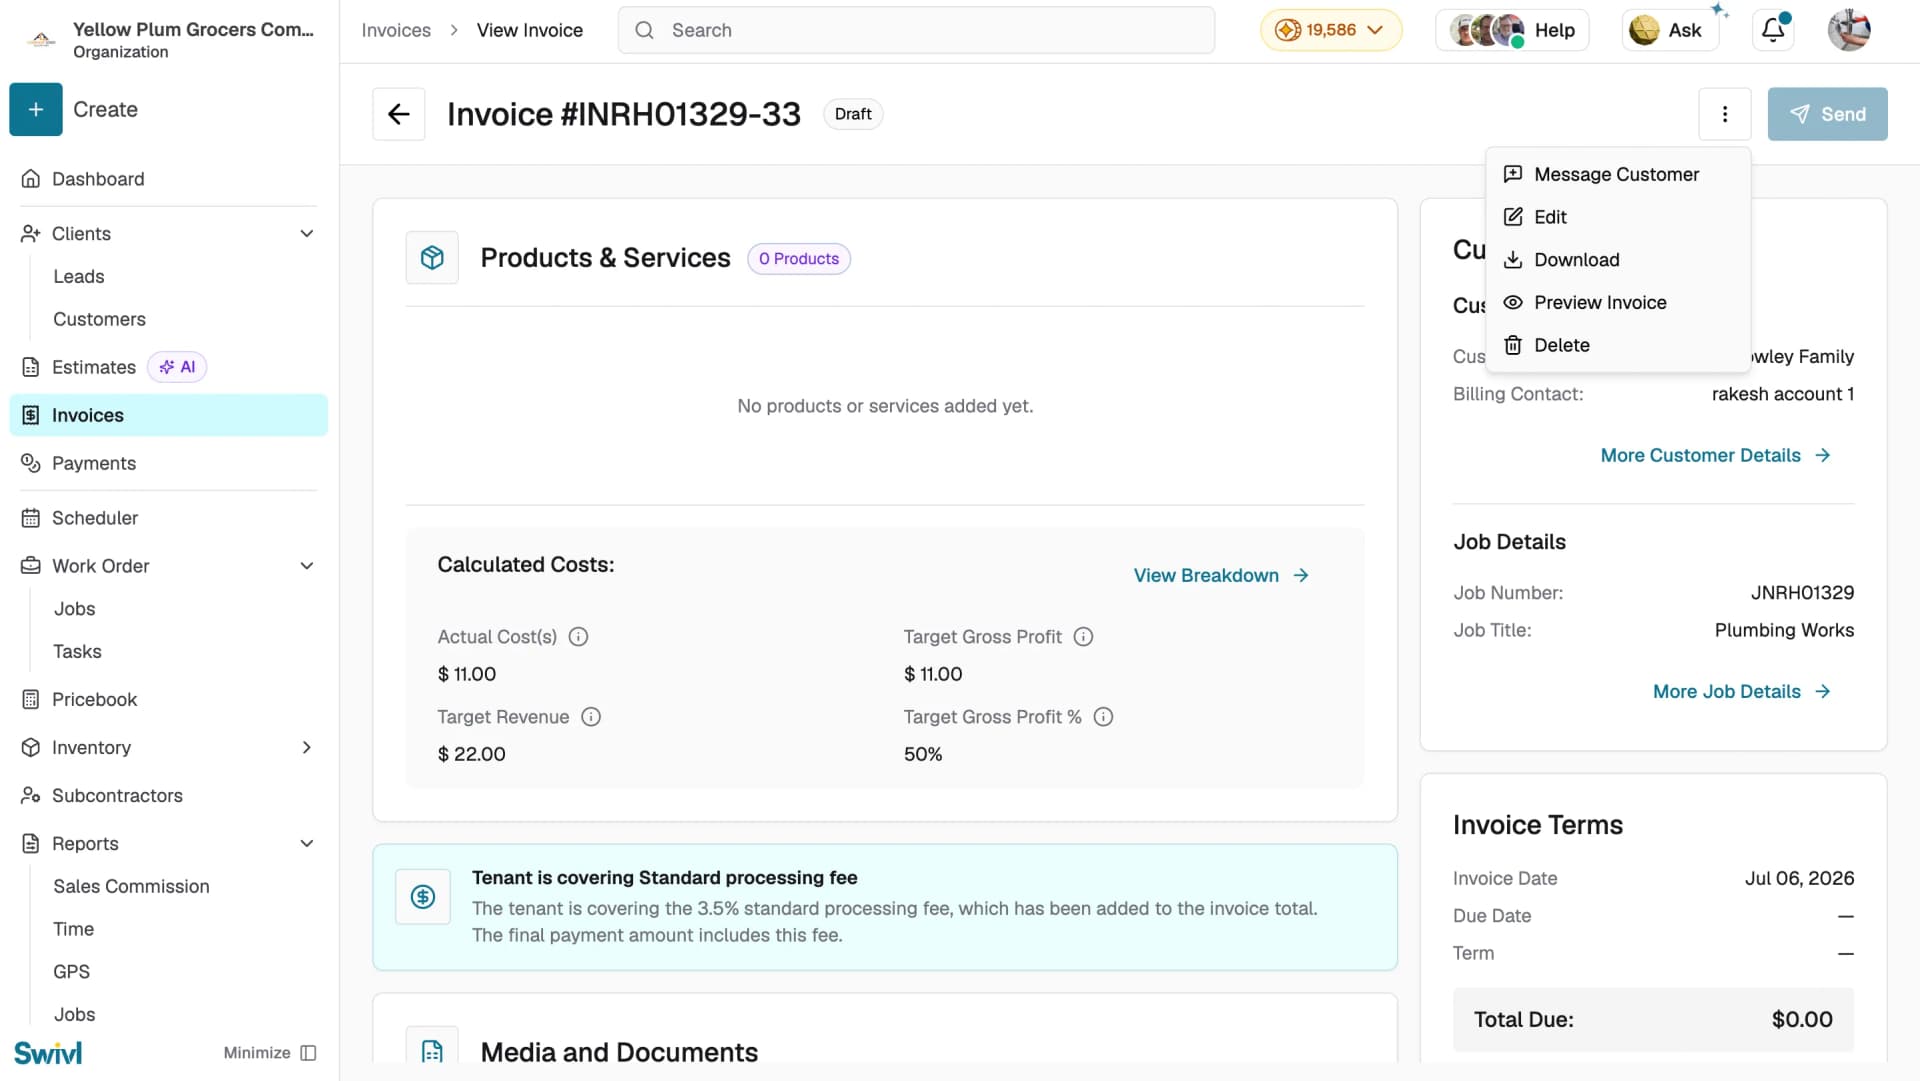1920x1081 pixels.
Task: Click job number JNRH01329
Action: click(1802, 593)
